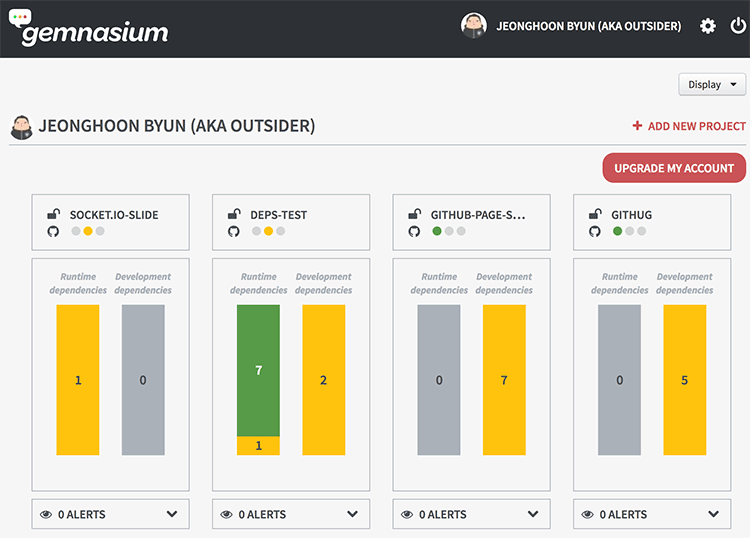This screenshot has height=538, width=750.
Task: Click the eye icon in GITHUB-PAGE-S... alerts
Action: 407,515
